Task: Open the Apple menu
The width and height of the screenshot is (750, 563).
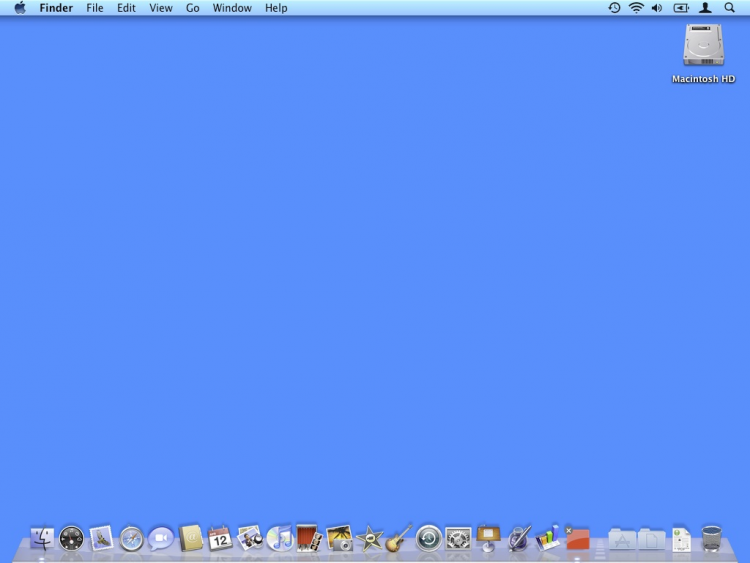Action: 20,8
